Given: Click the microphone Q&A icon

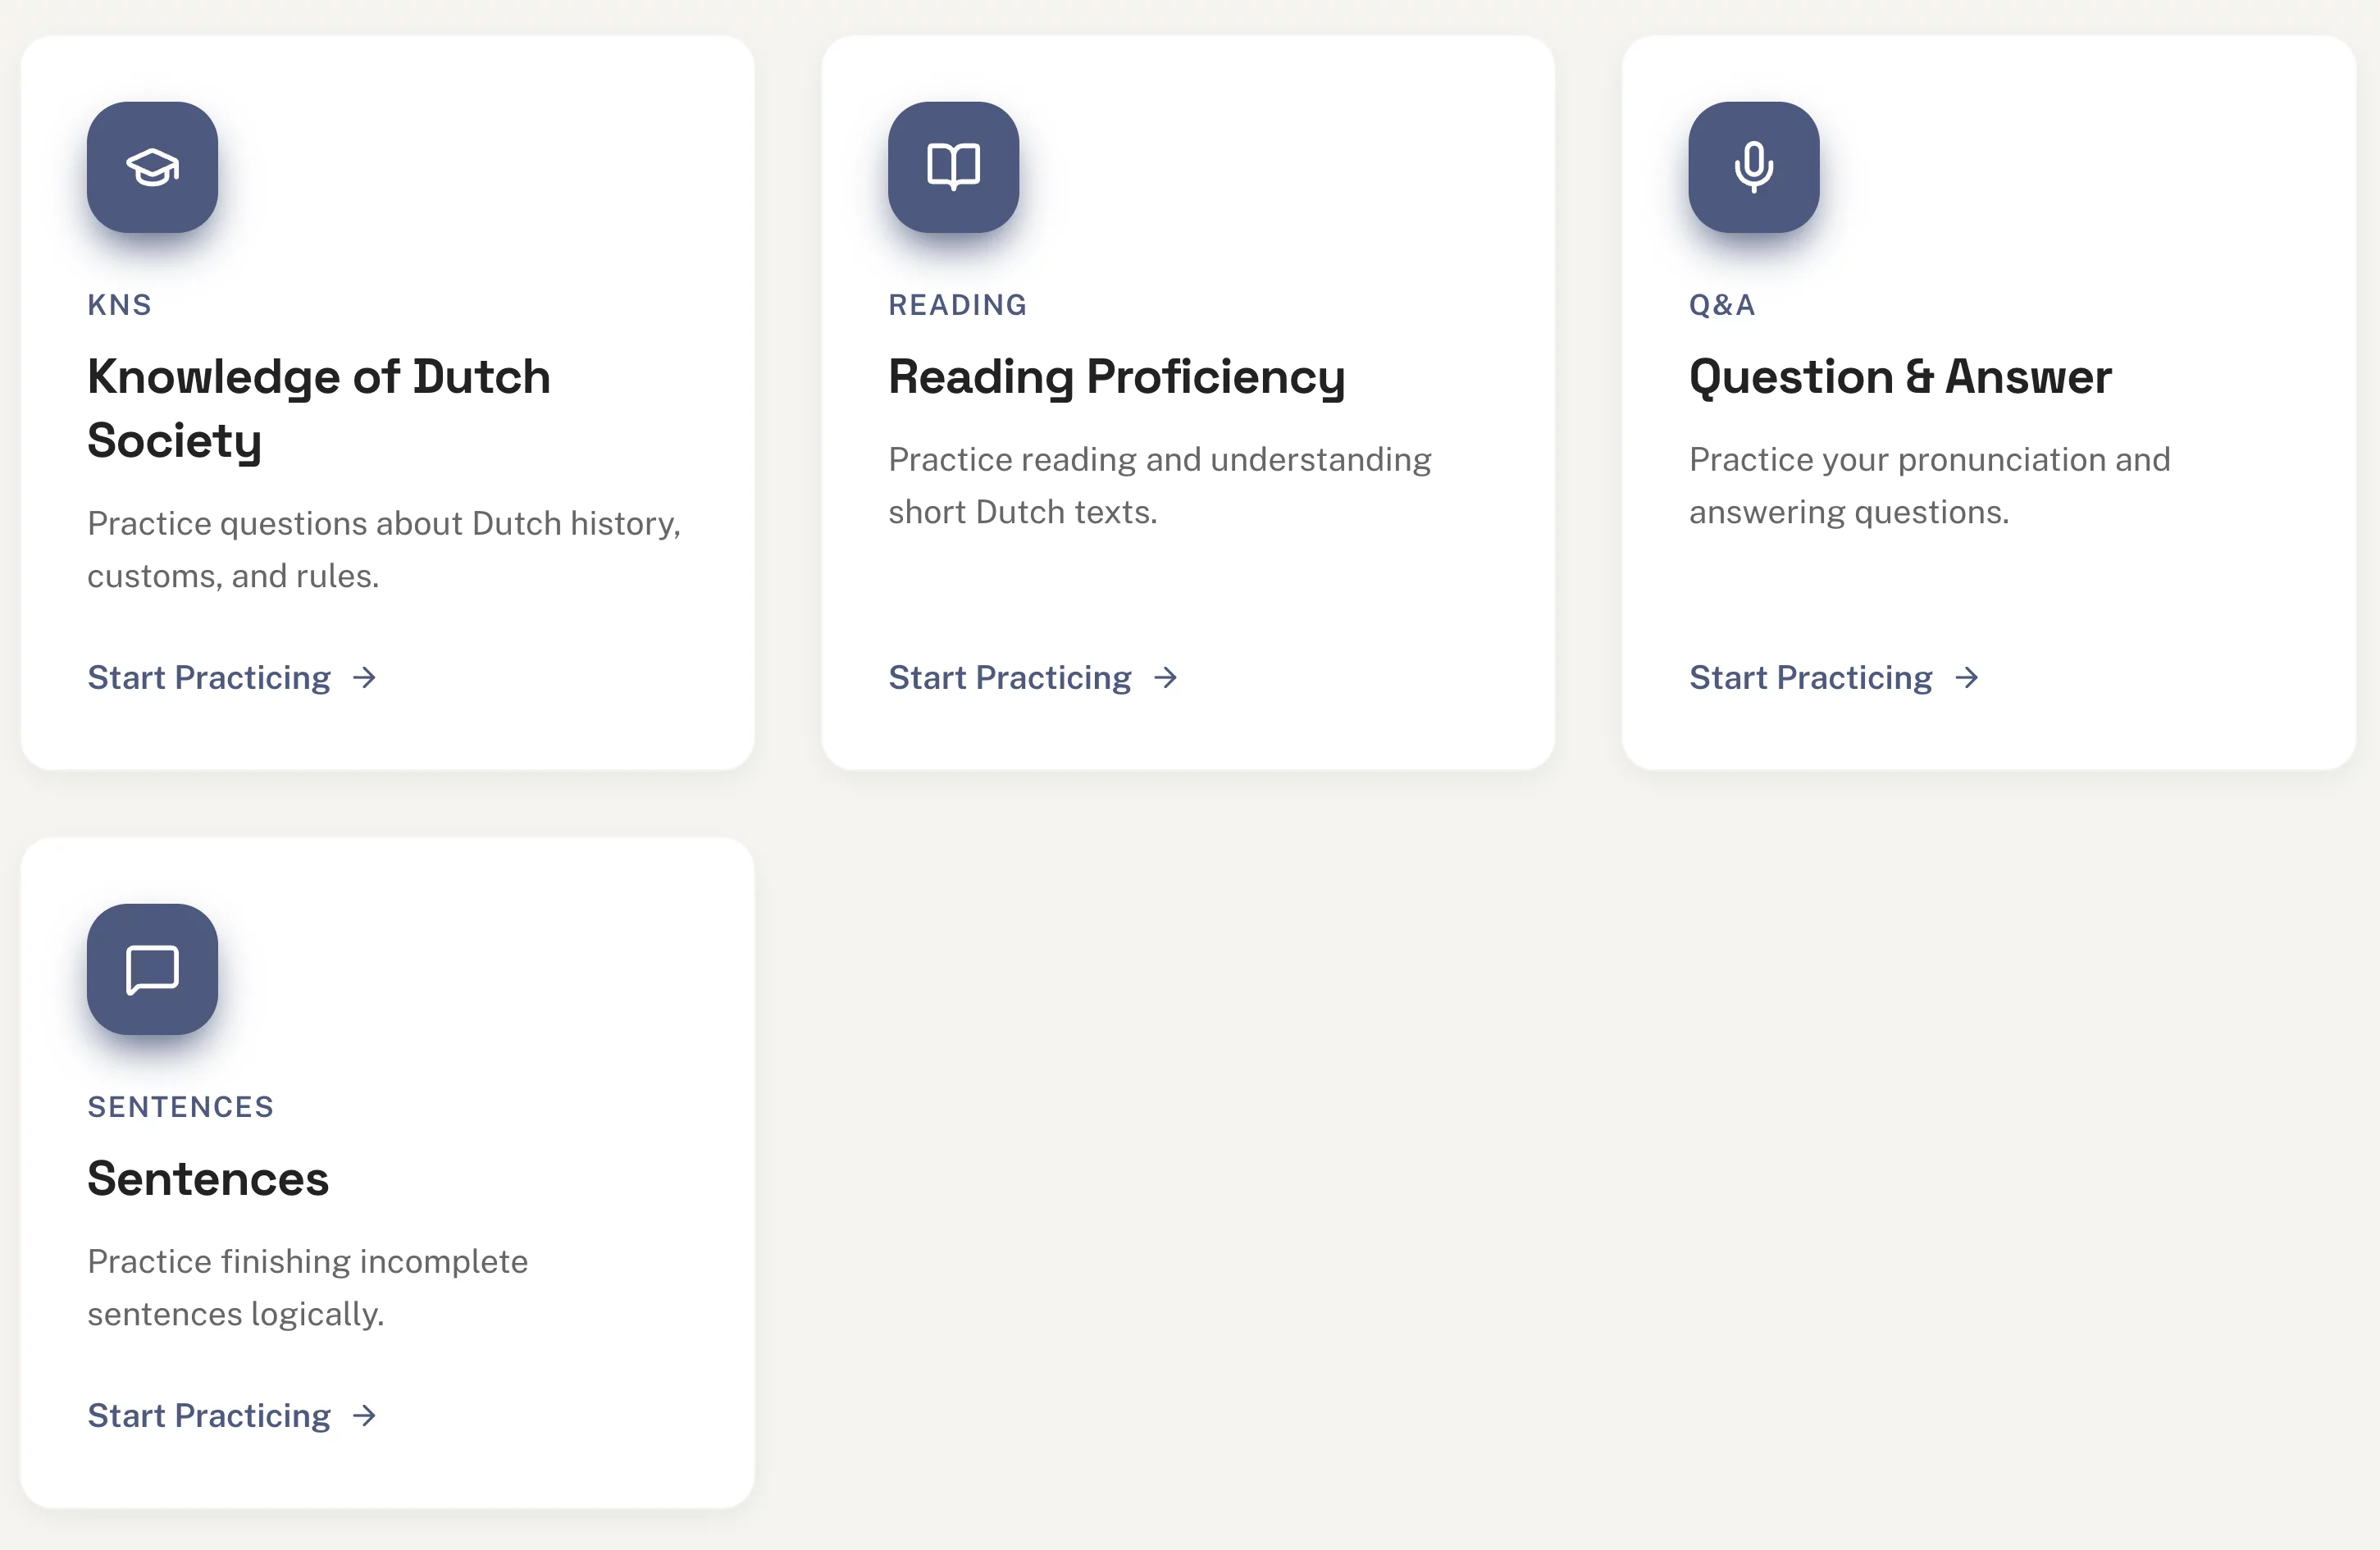Looking at the screenshot, I should [1753, 167].
